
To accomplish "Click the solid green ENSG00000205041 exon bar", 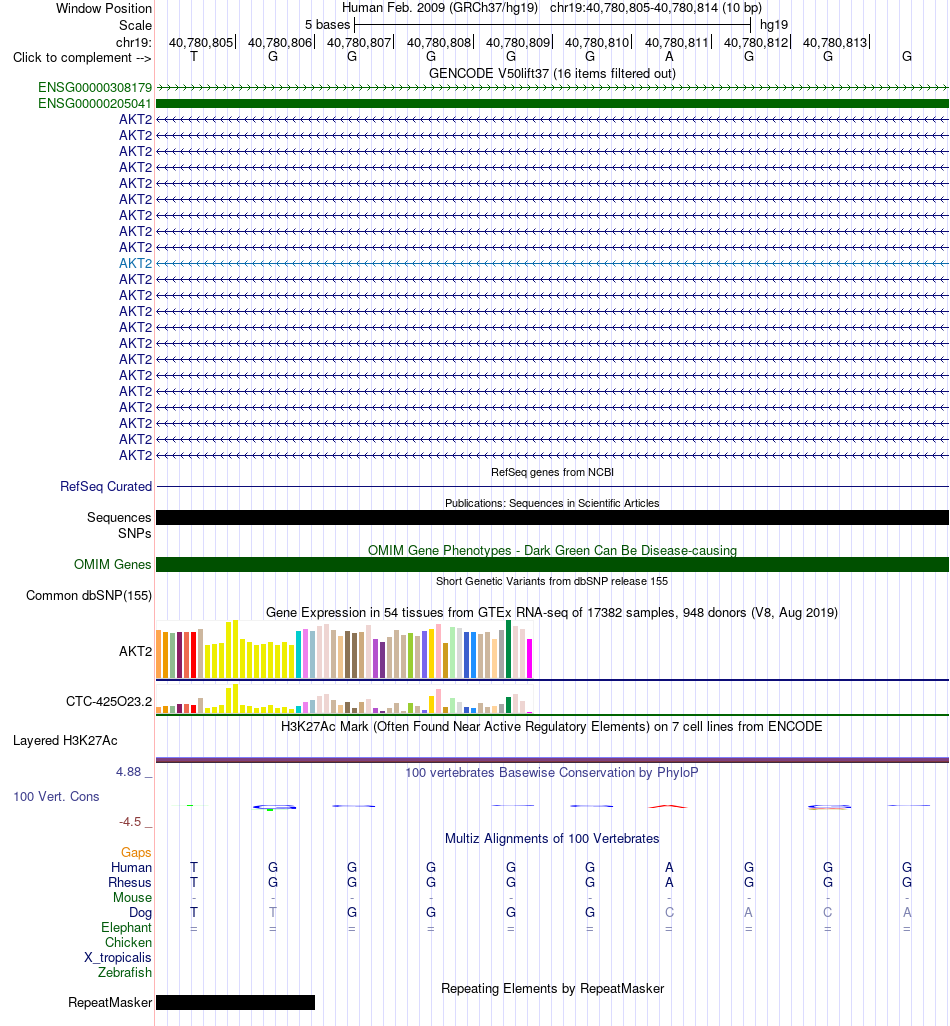I will (x=552, y=103).
